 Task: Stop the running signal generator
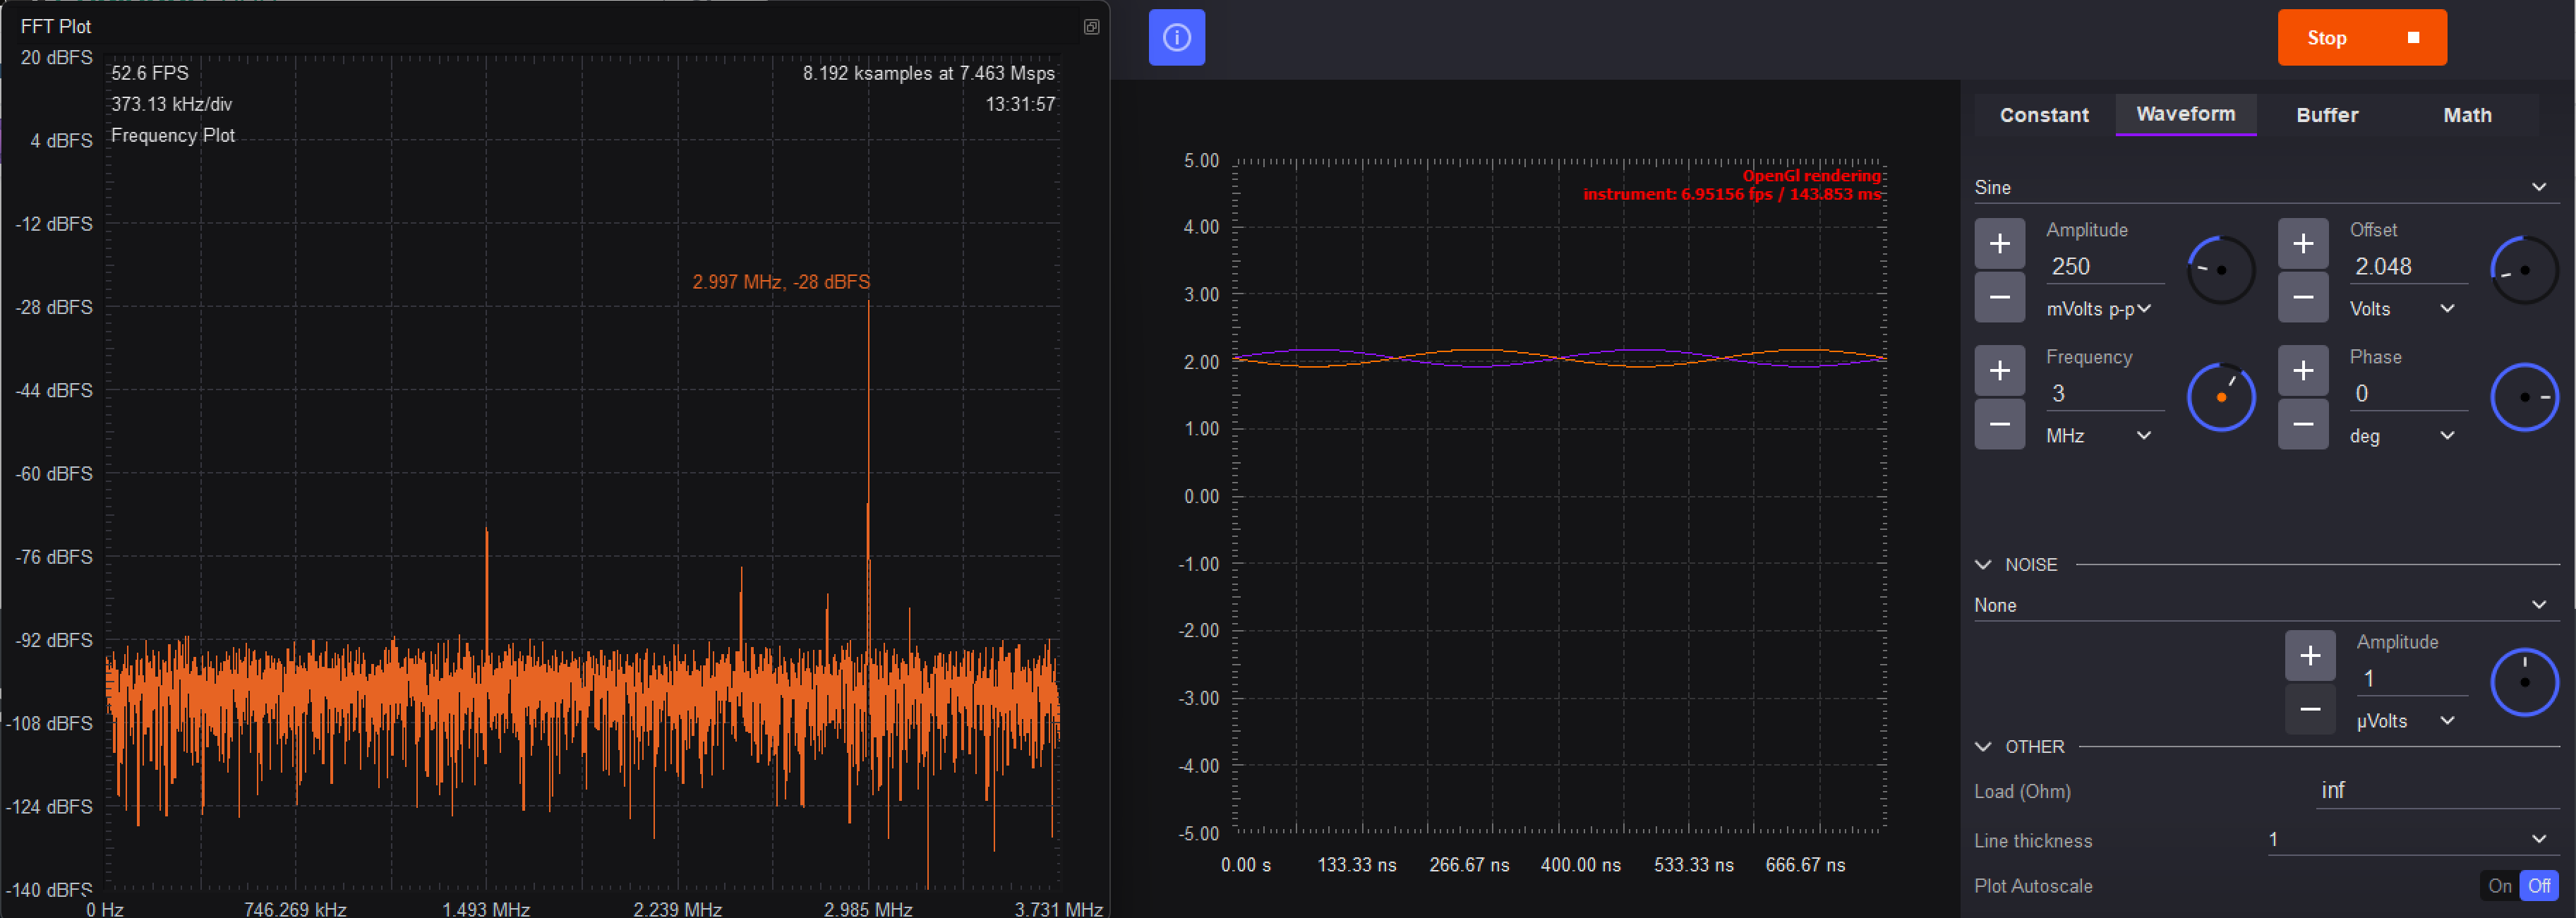tap(2362, 38)
